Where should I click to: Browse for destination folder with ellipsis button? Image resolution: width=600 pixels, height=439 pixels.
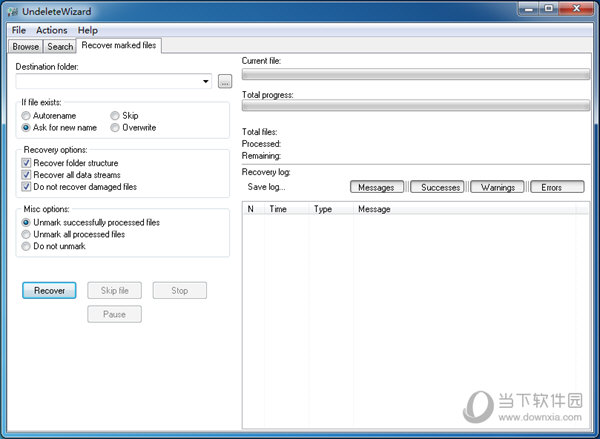pyautogui.click(x=225, y=81)
